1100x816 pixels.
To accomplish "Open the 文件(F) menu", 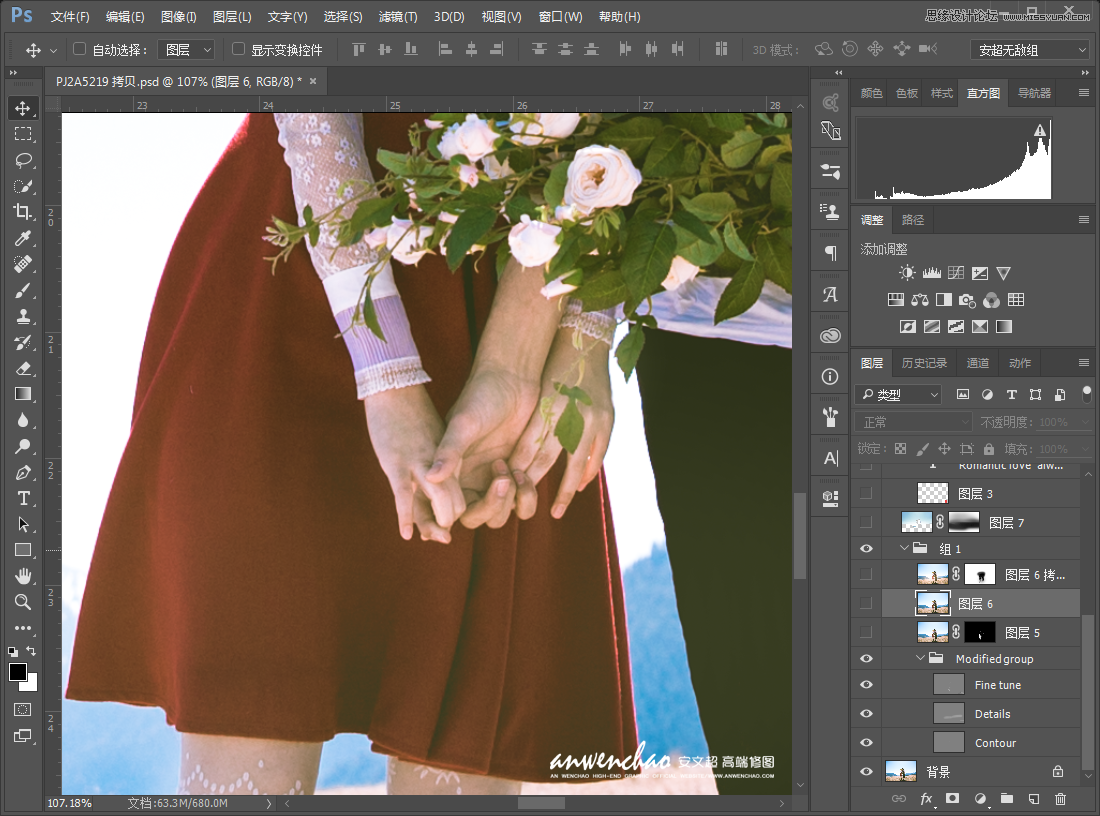I will 70,17.
